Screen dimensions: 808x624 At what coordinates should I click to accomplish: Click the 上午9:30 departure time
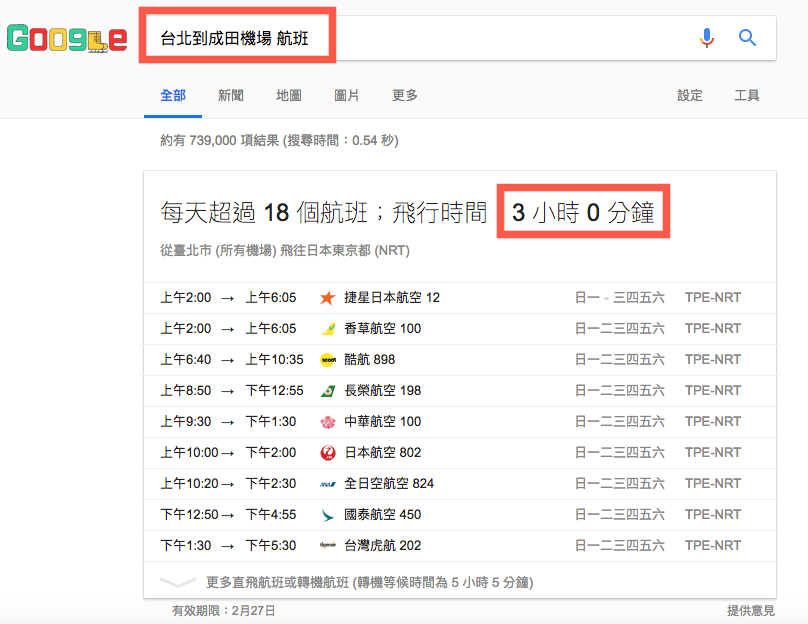coord(186,421)
